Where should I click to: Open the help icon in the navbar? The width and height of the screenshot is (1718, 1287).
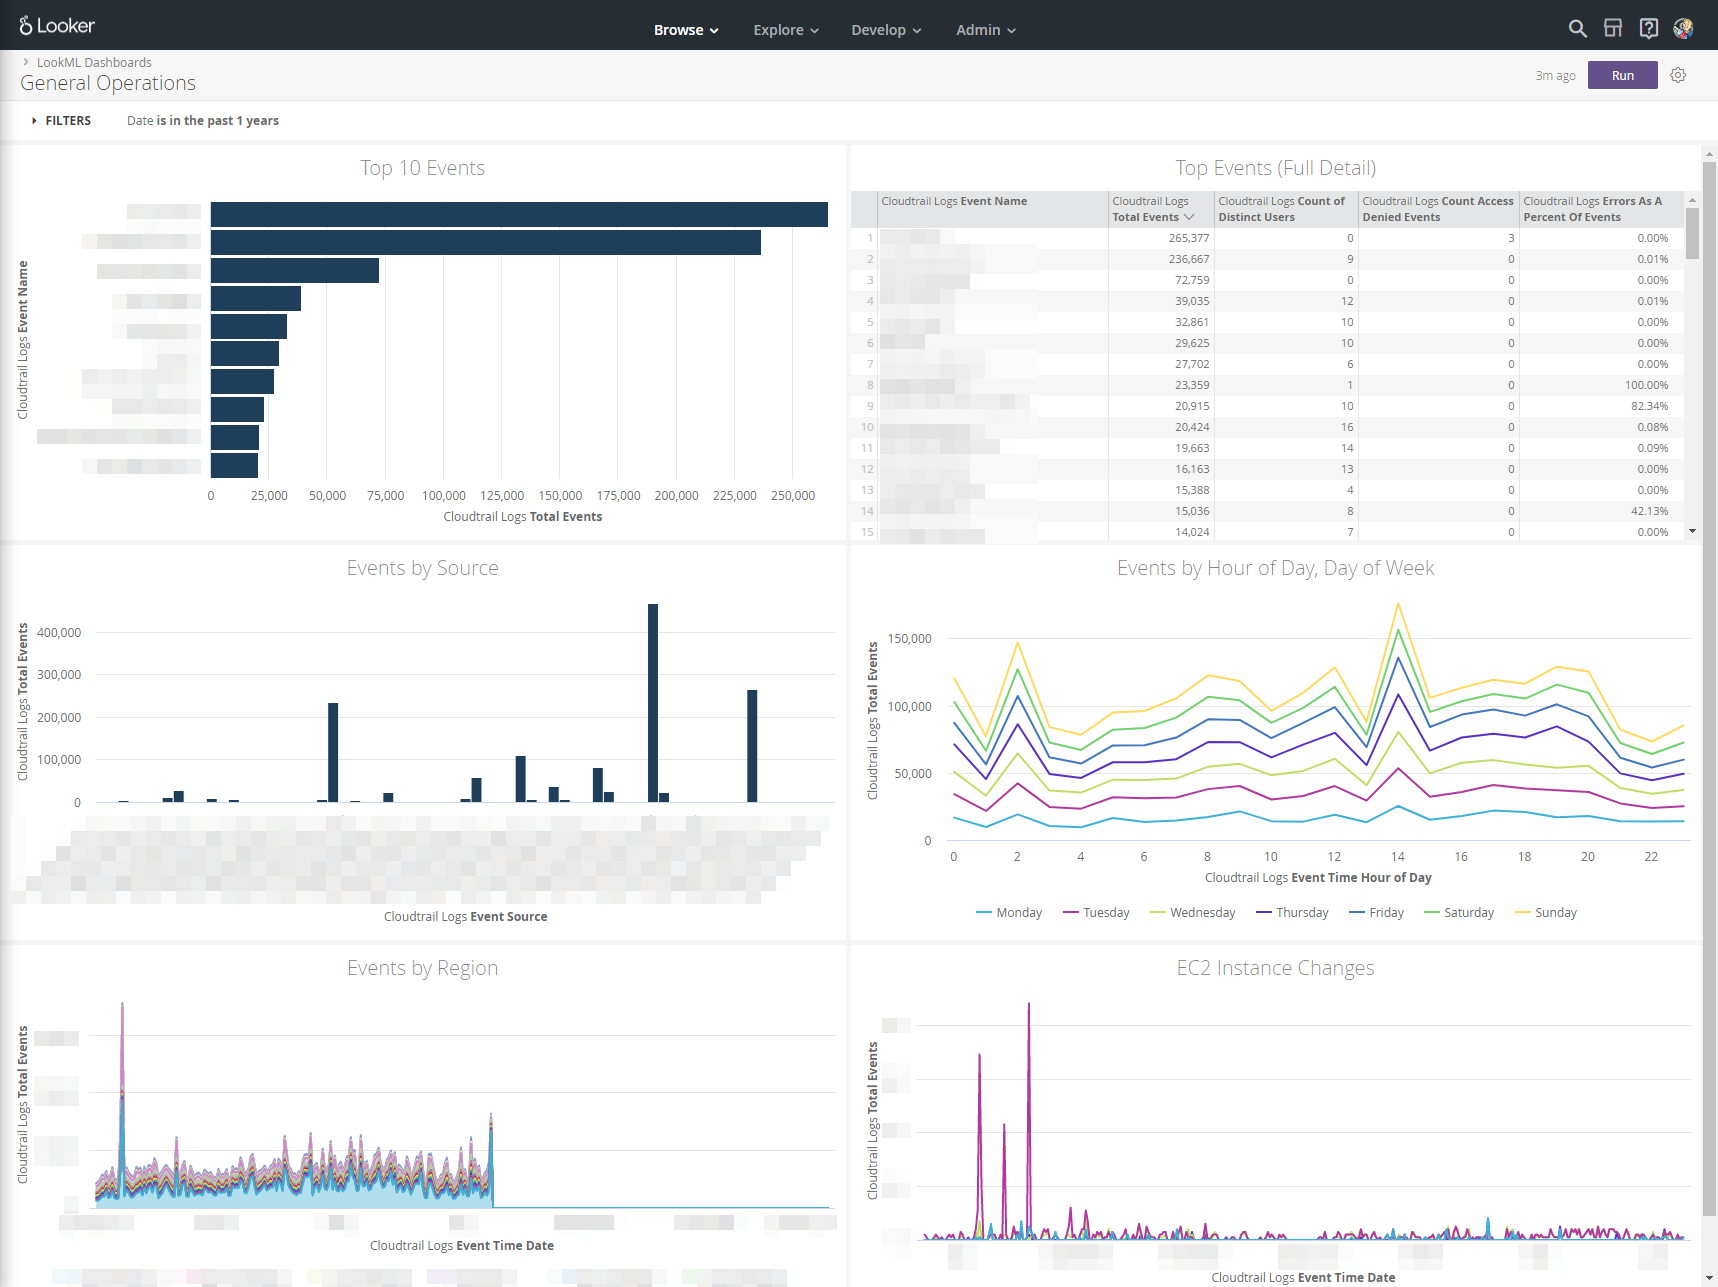[1649, 28]
